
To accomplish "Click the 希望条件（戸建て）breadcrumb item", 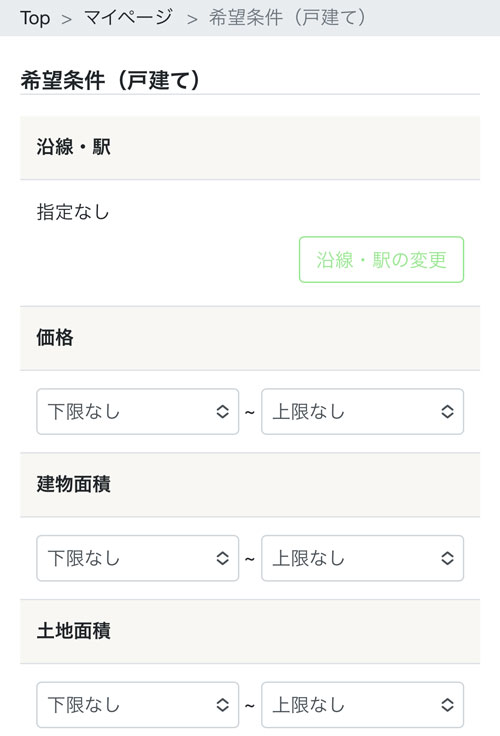I will pos(287,18).
